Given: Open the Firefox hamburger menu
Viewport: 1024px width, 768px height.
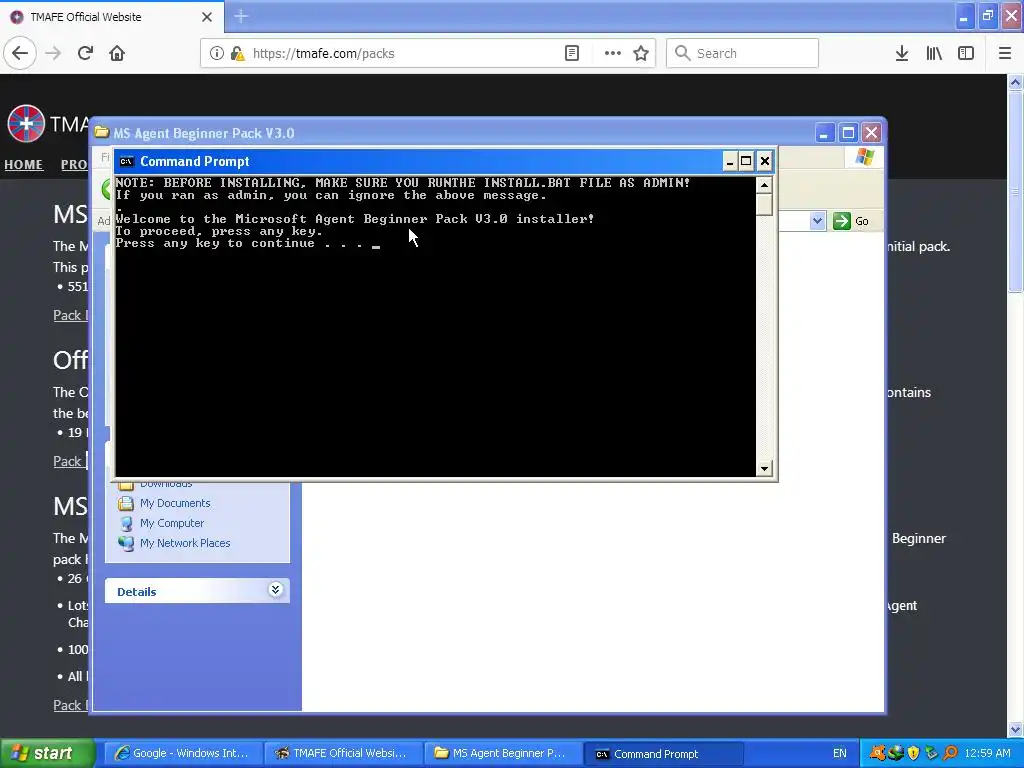Looking at the screenshot, I should (1005, 53).
